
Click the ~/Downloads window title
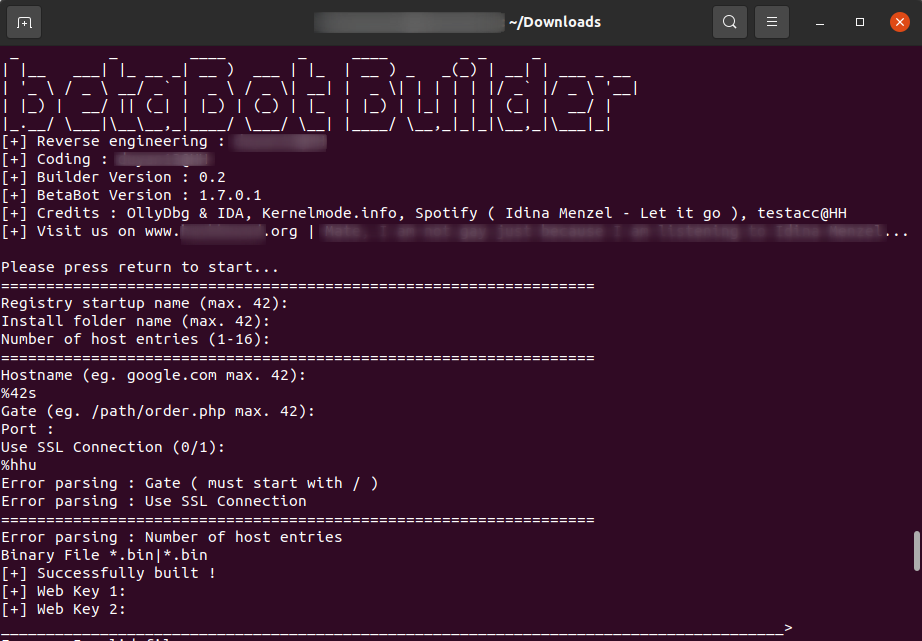coord(554,21)
